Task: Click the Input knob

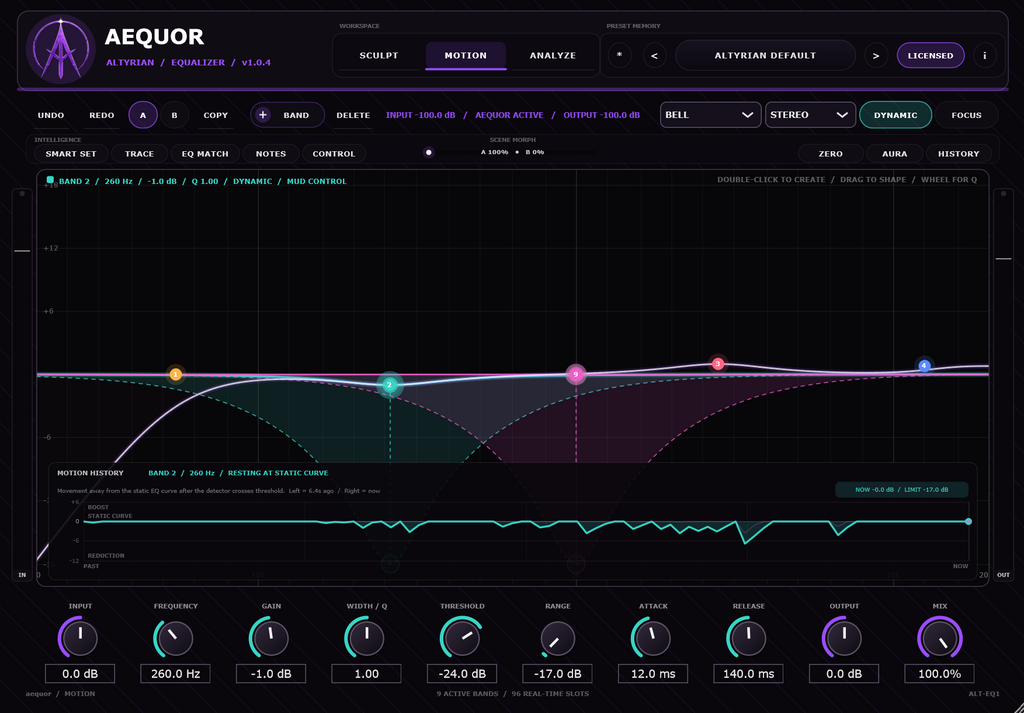Action: pyautogui.click(x=80, y=638)
